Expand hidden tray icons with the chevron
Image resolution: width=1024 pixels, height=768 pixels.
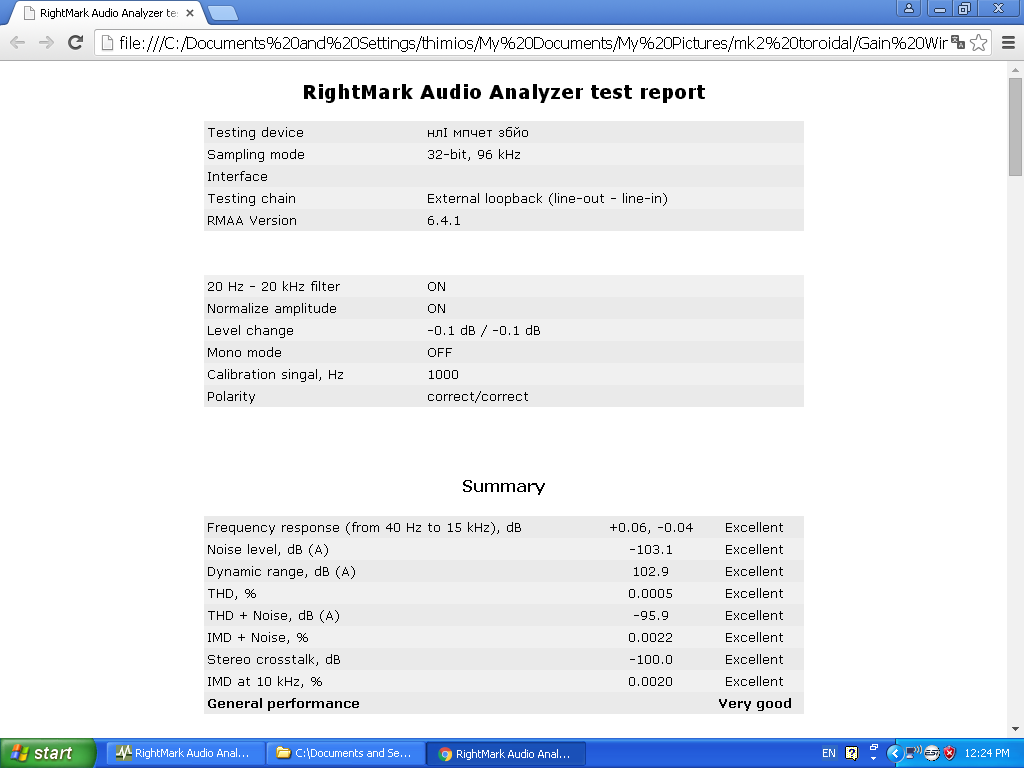click(x=894, y=753)
